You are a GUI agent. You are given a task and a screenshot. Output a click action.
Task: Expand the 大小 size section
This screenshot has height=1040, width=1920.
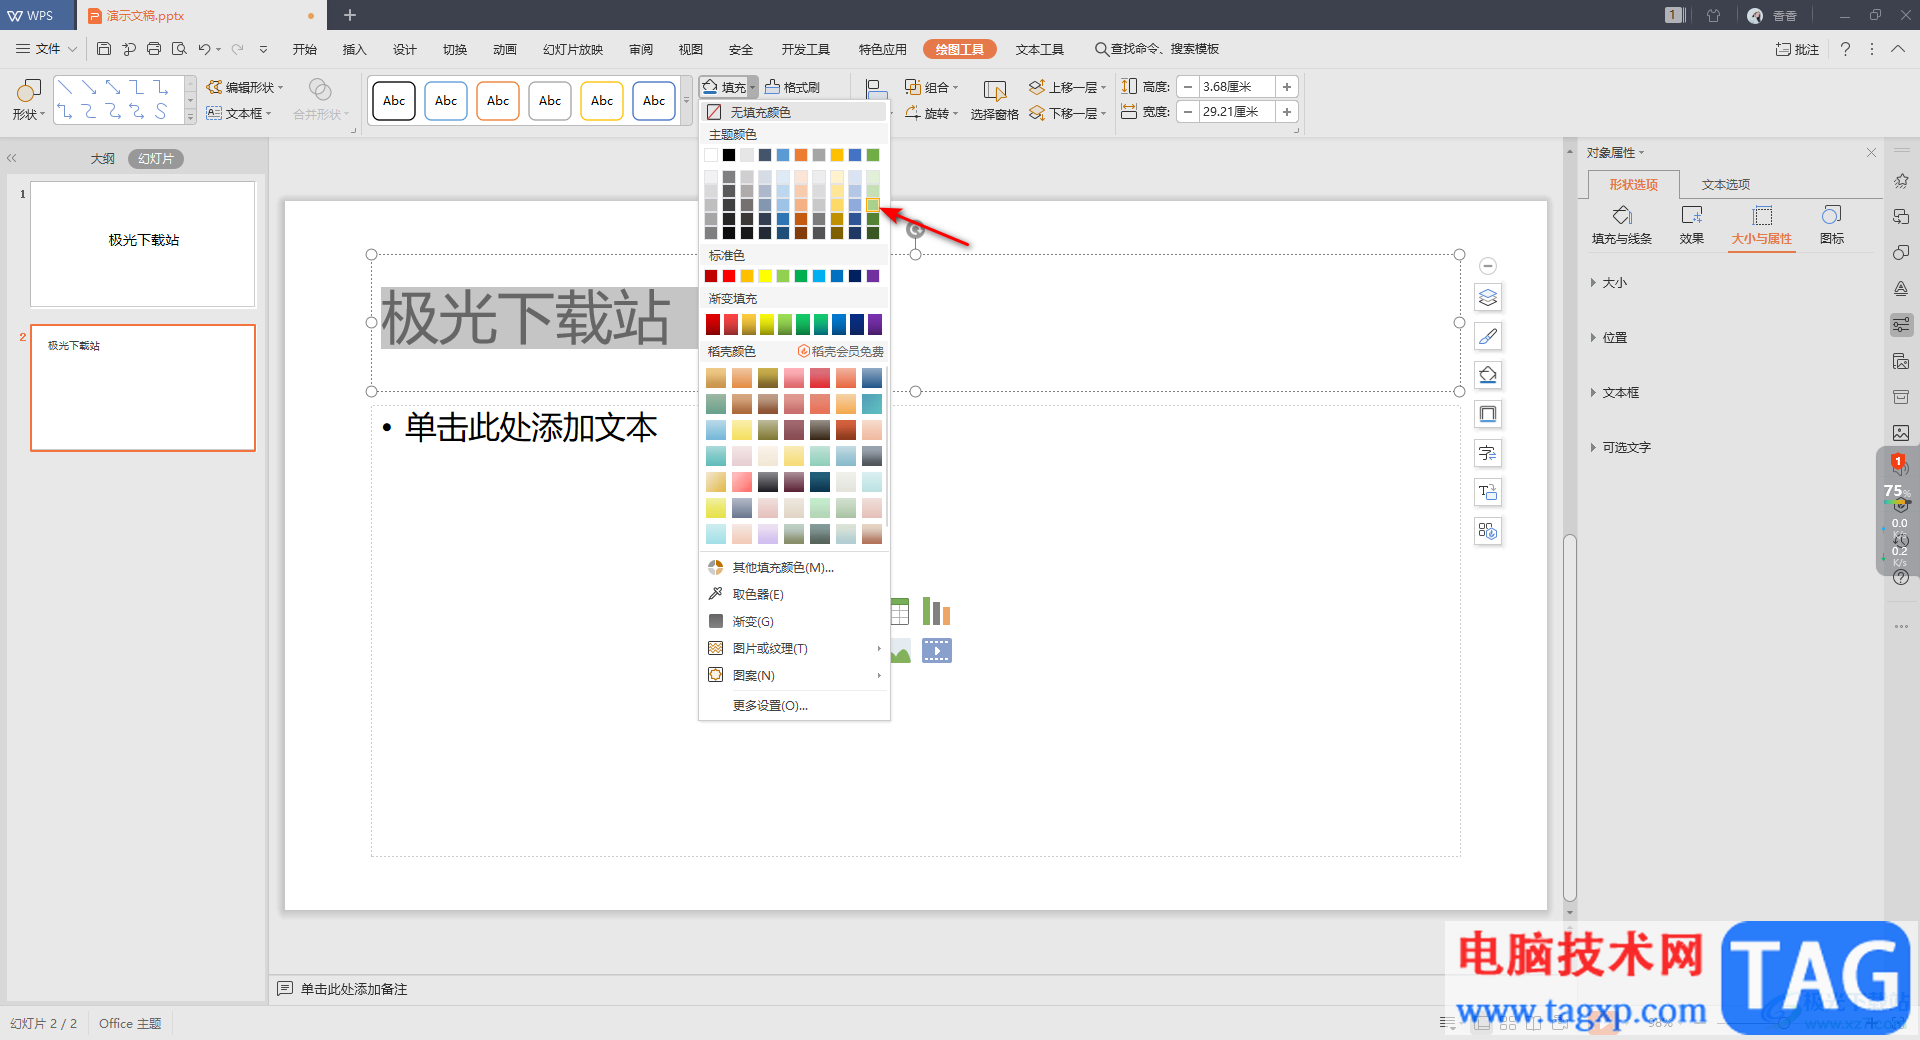(x=1609, y=283)
